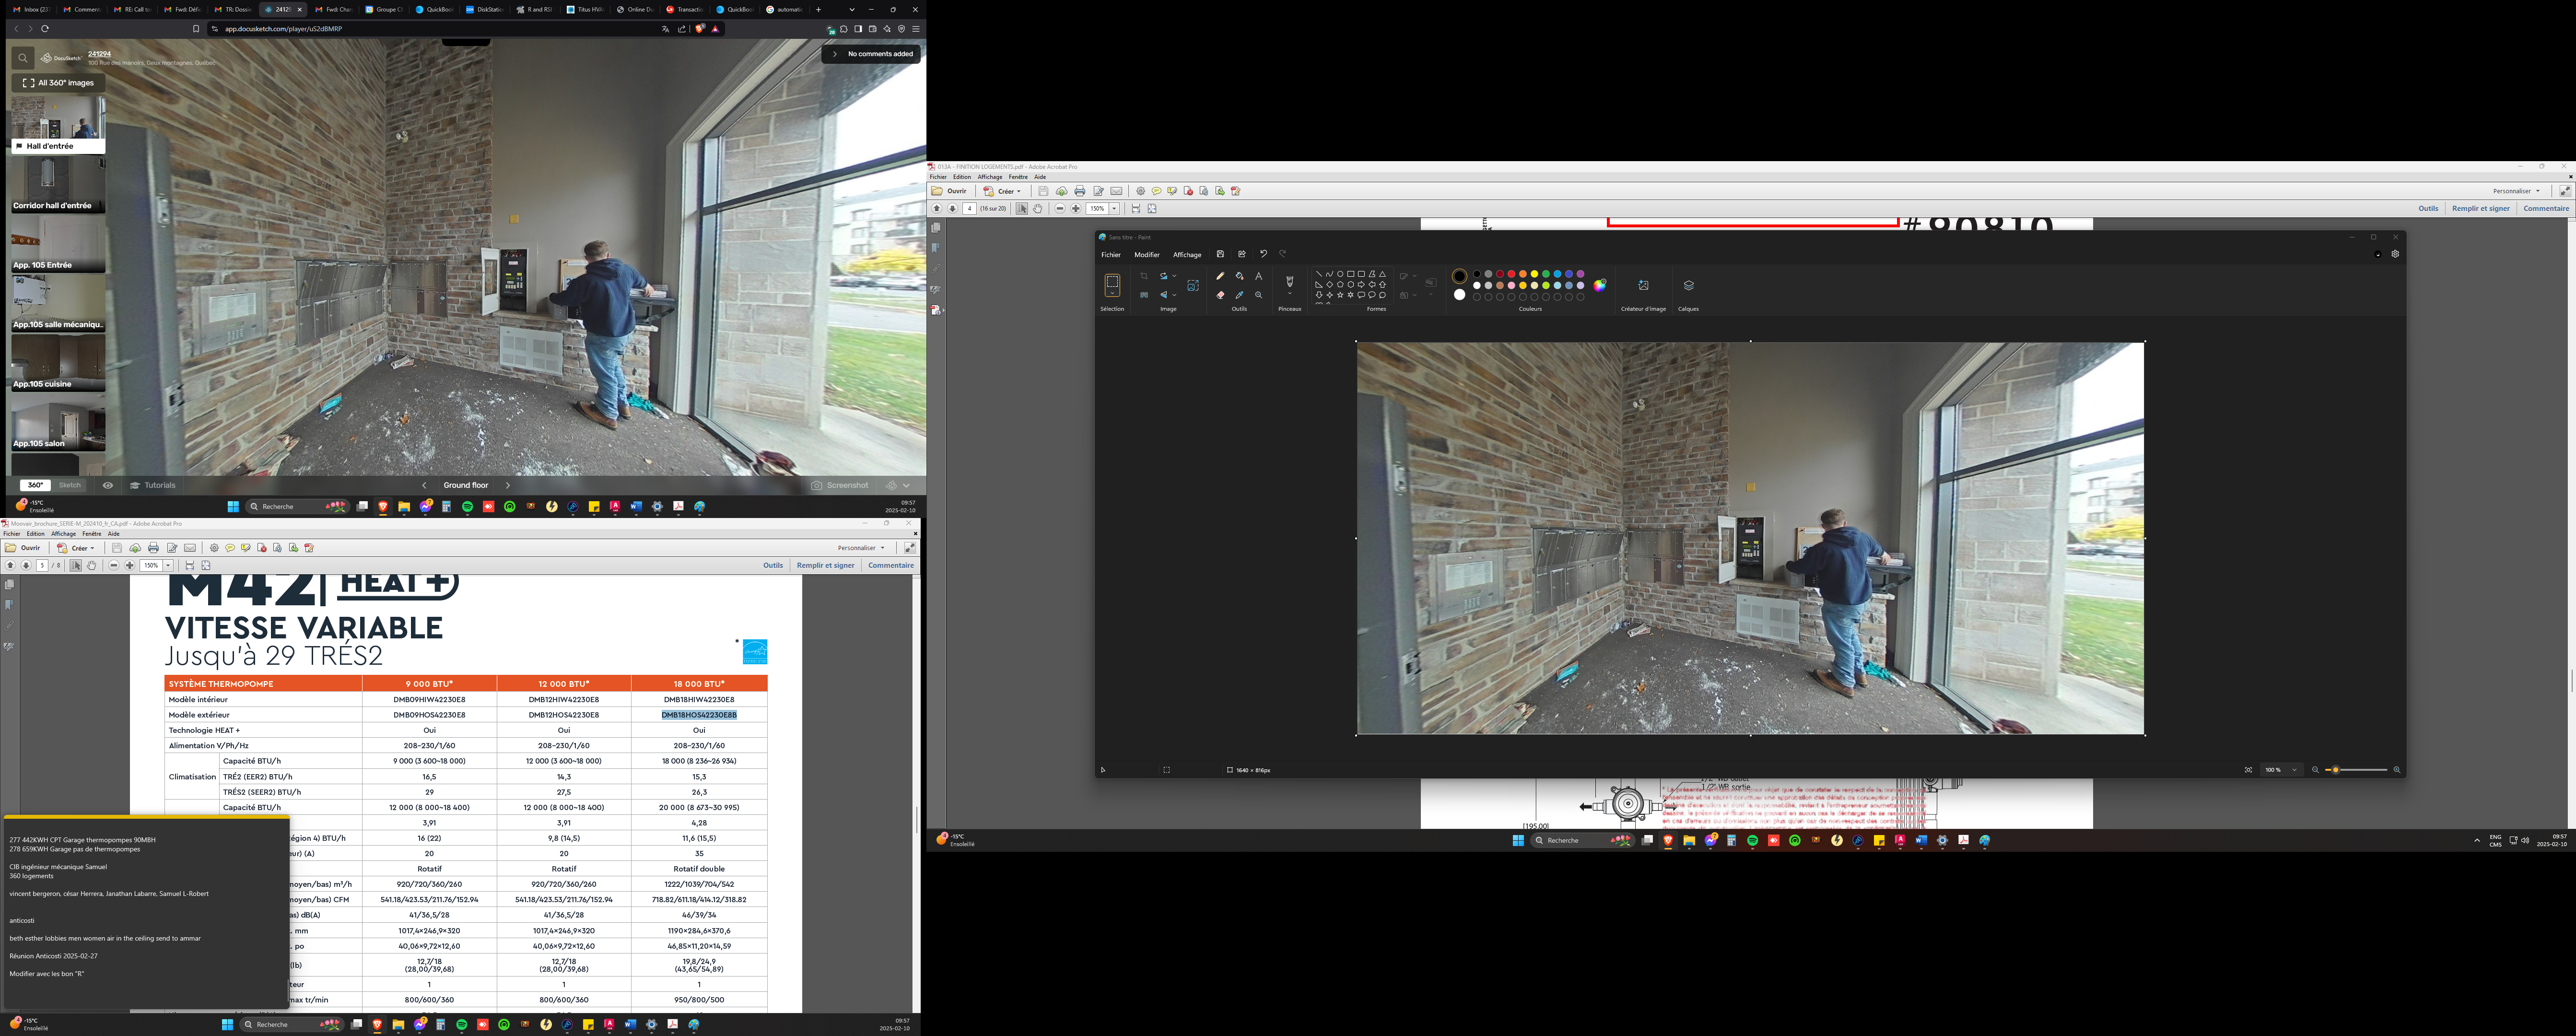Open the Edition menu in brochure Acrobat window
Screen dimensions: 2576x1036
point(35,534)
